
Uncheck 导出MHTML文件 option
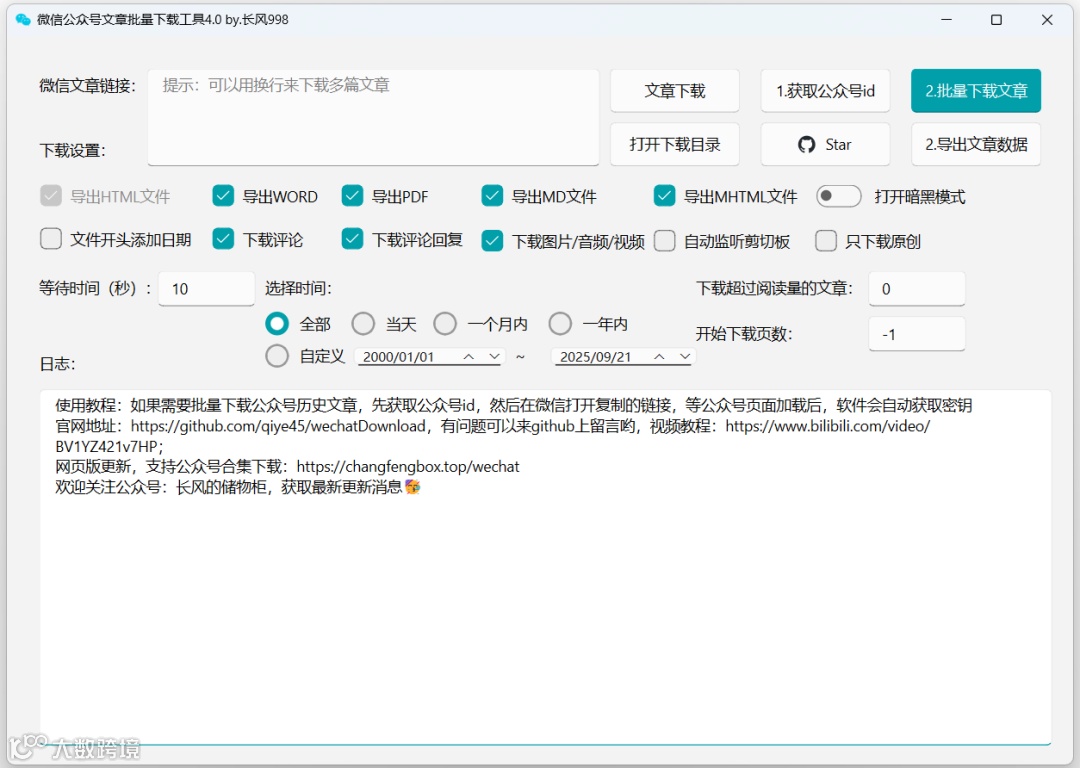664,196
